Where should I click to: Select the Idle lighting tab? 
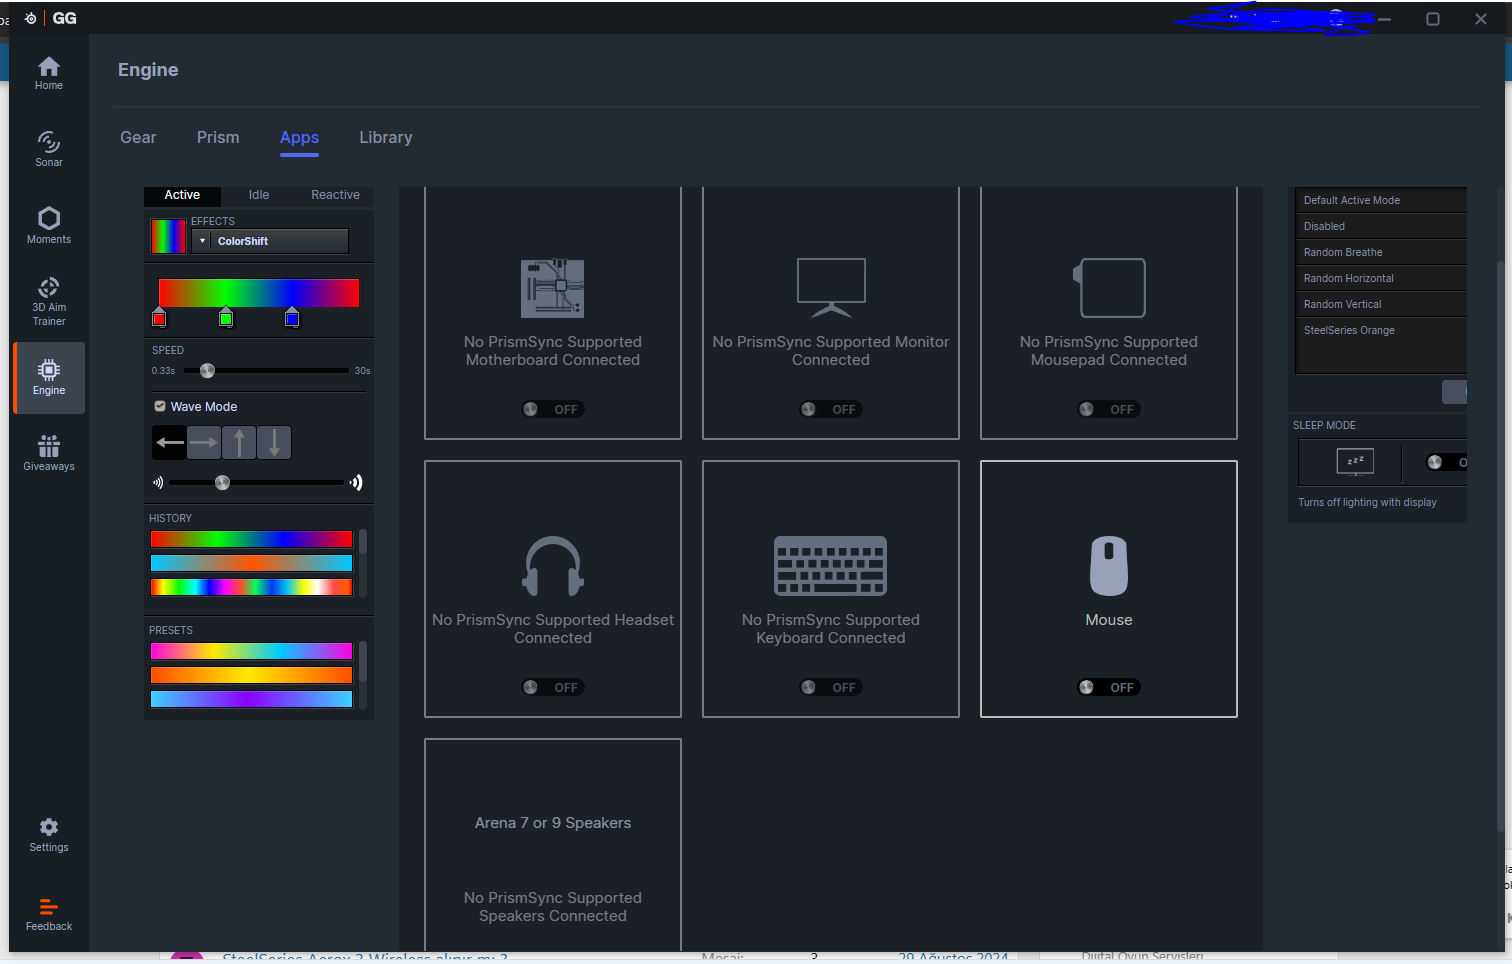(x=259, y=195)
